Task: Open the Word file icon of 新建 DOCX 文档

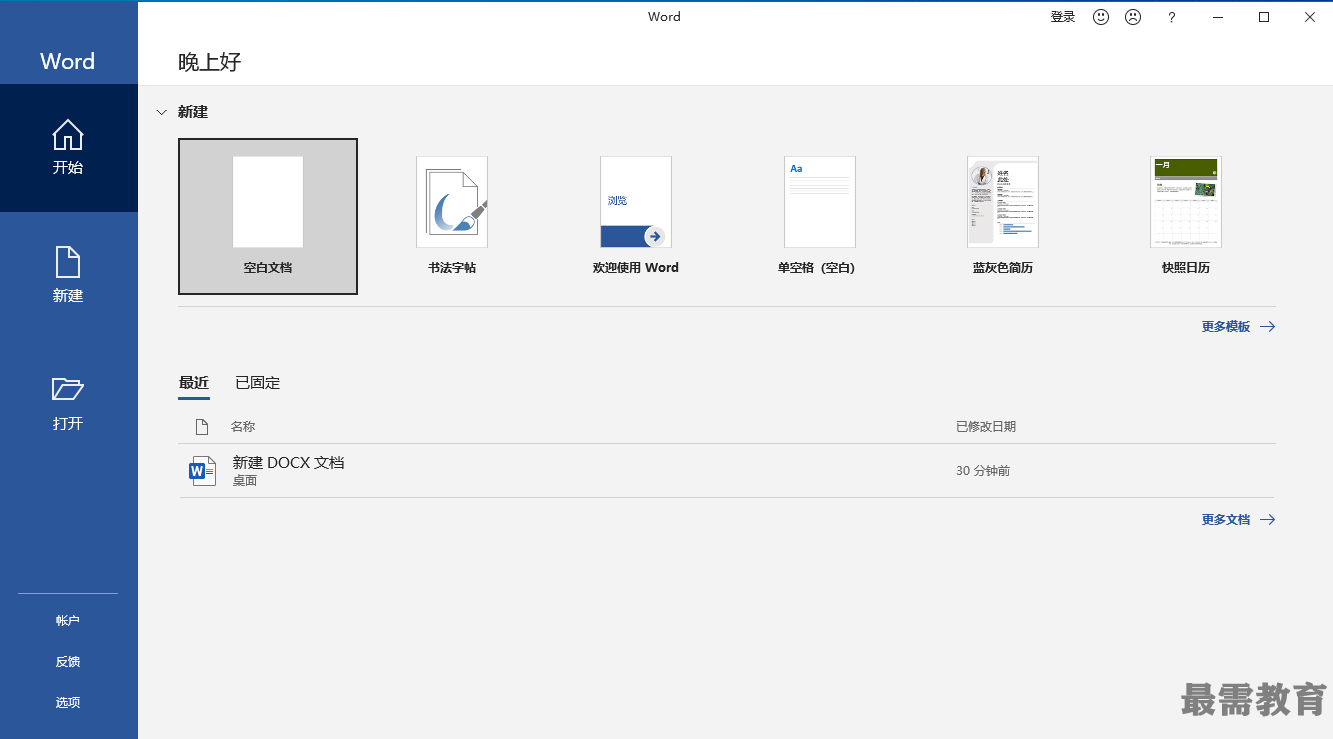Action: tap(203, 470)
